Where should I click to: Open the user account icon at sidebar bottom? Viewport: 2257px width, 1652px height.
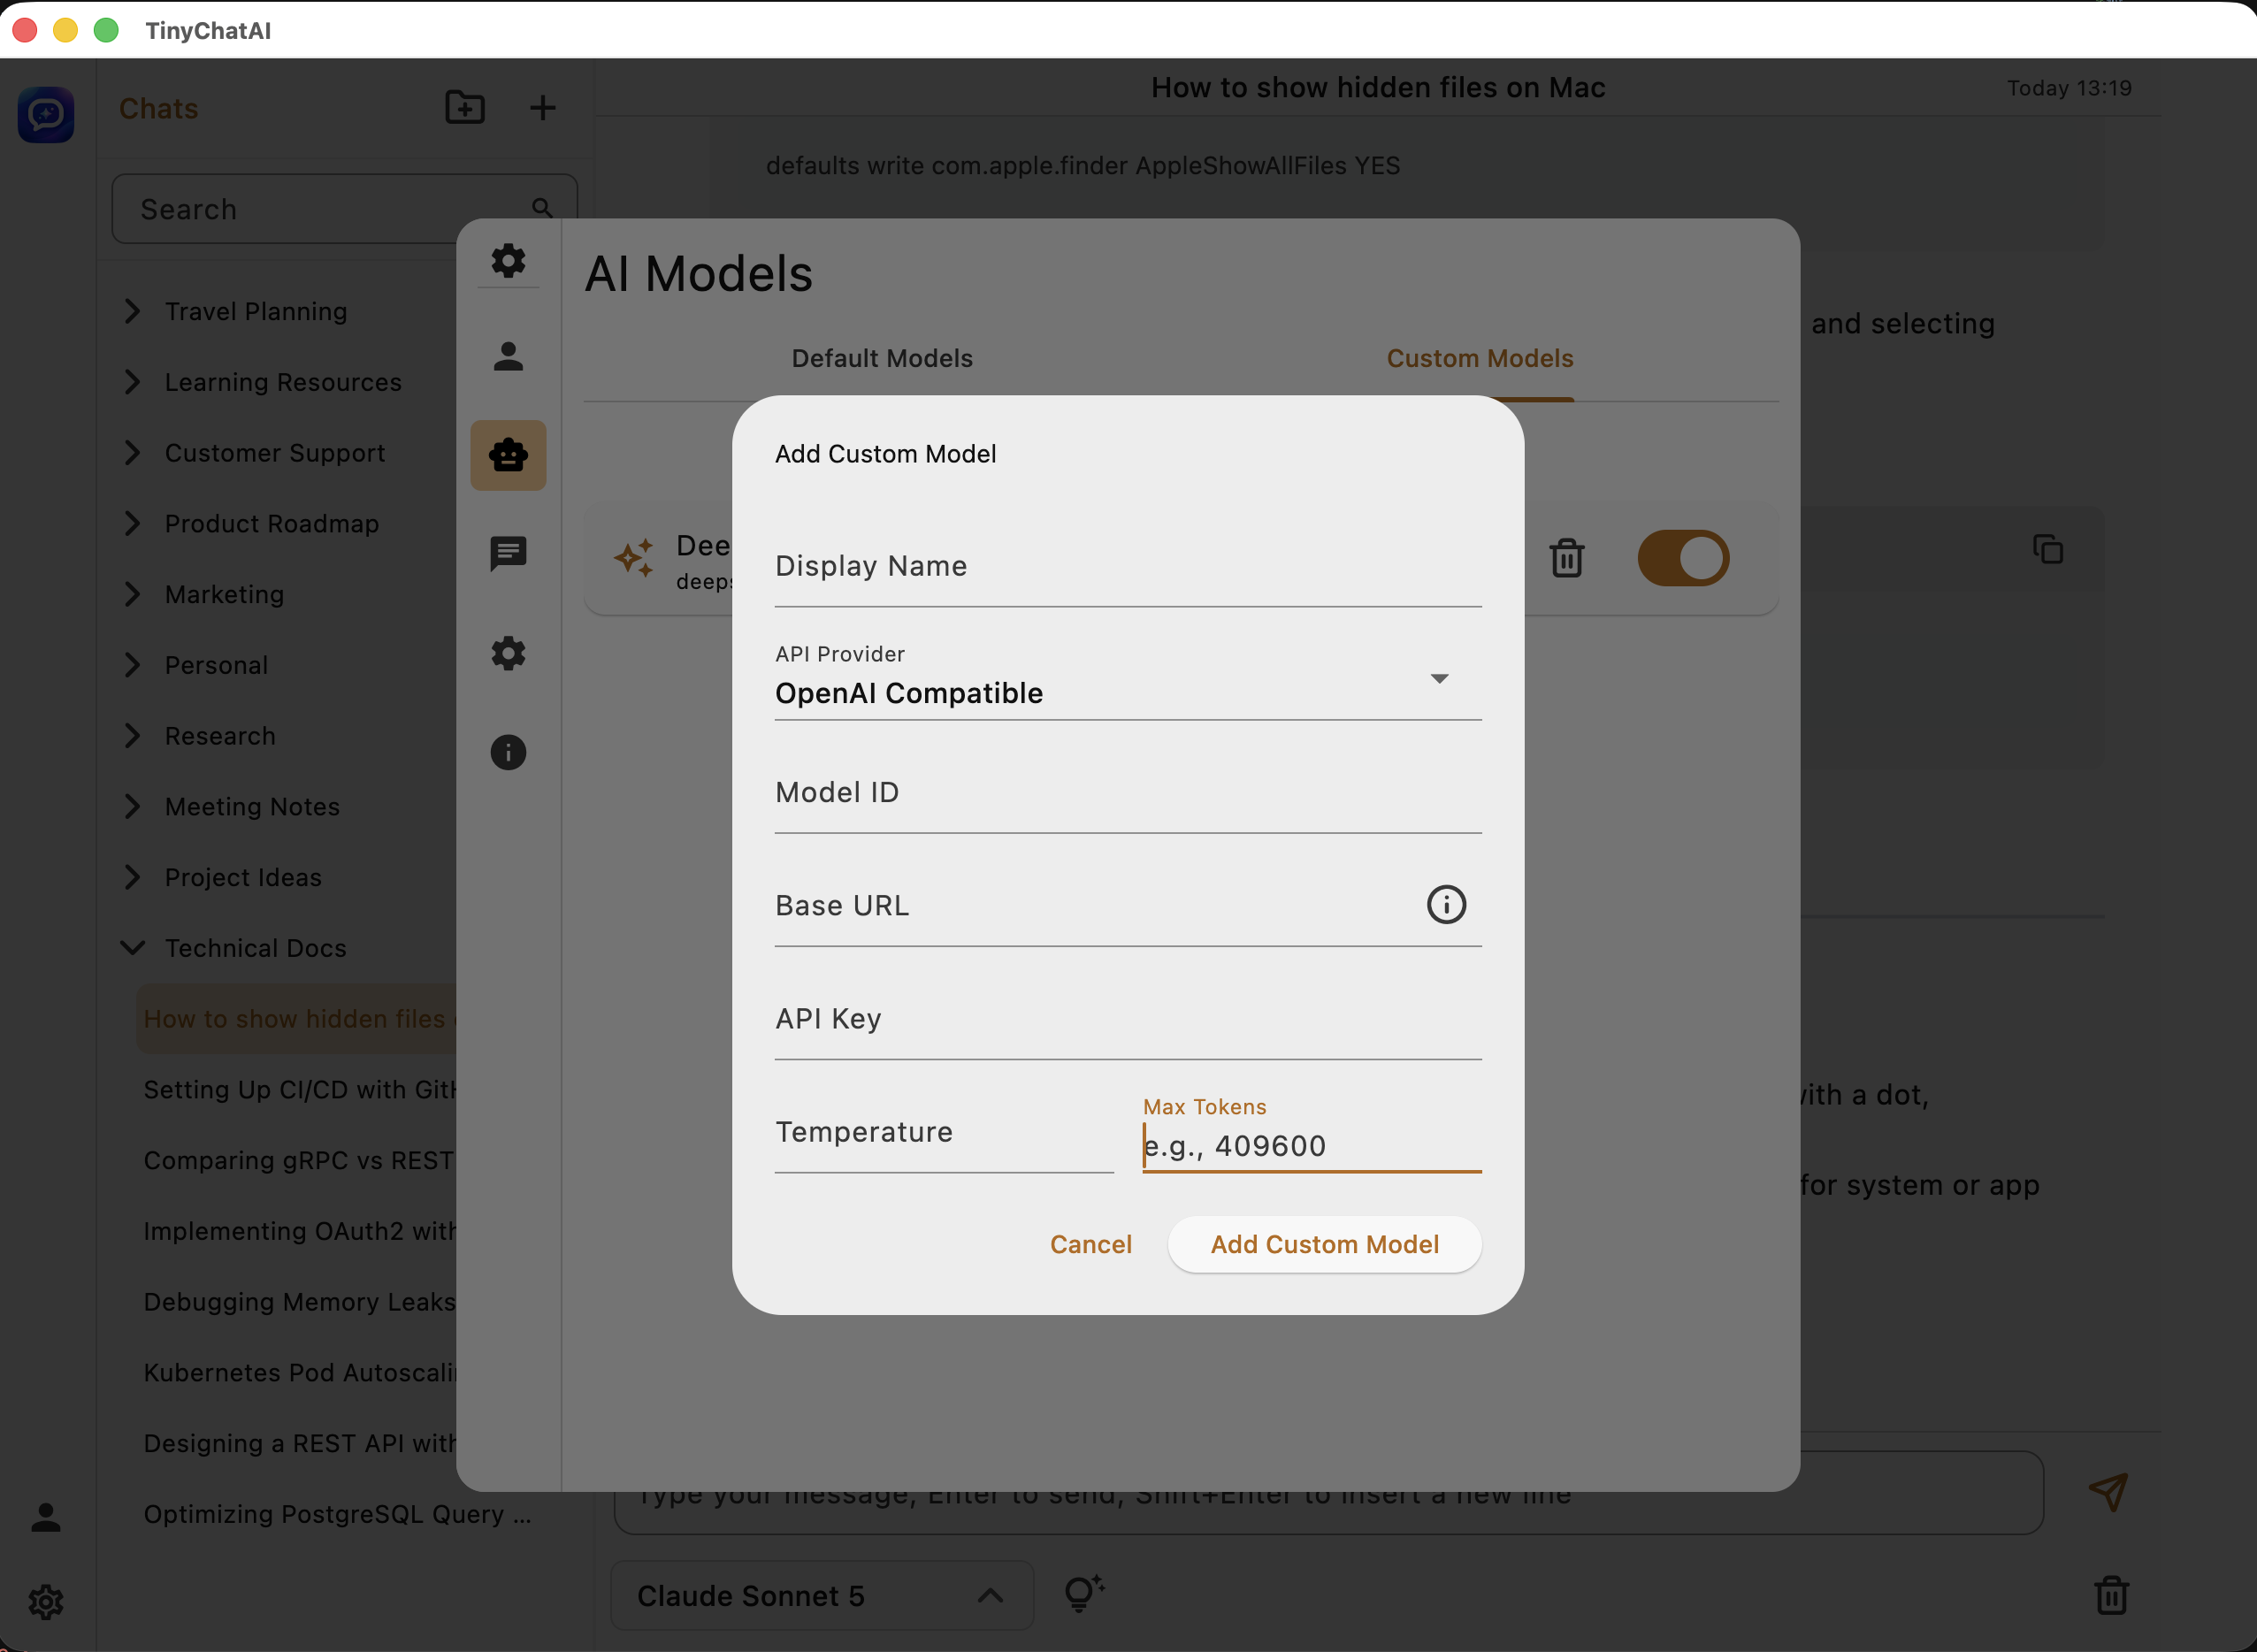click(x=46, y=1517)
